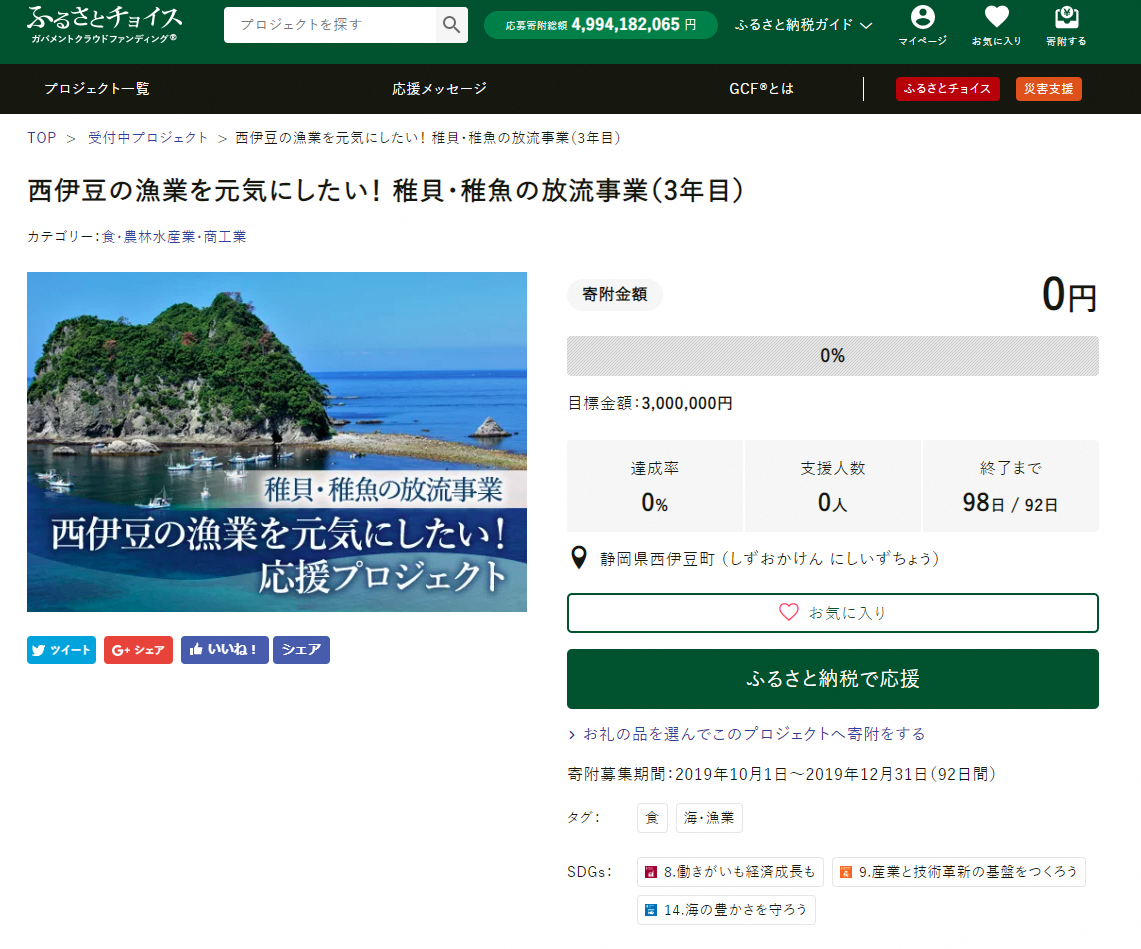Click the 災害支援 button
The height and width of the screenshot is (949, 1141).
click(x=1048, y=89)
